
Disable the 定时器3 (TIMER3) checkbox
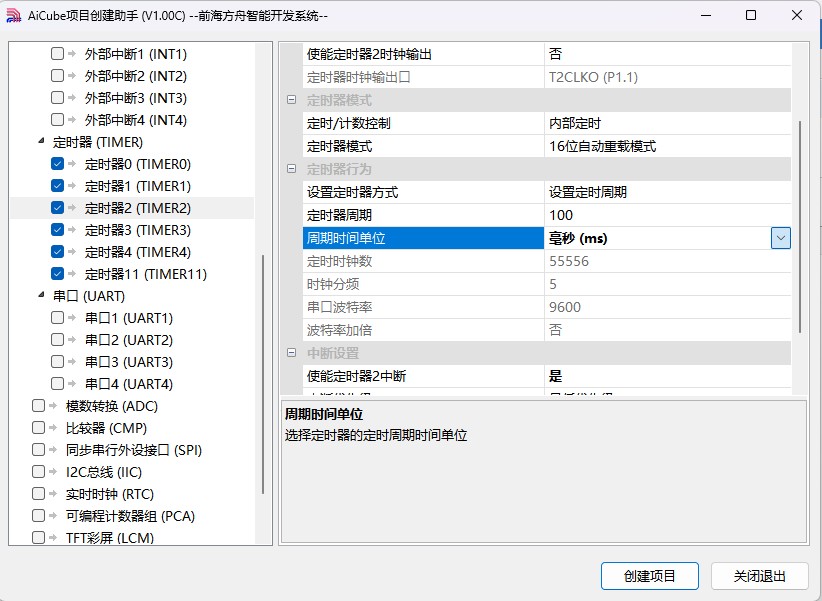[58, 230]
